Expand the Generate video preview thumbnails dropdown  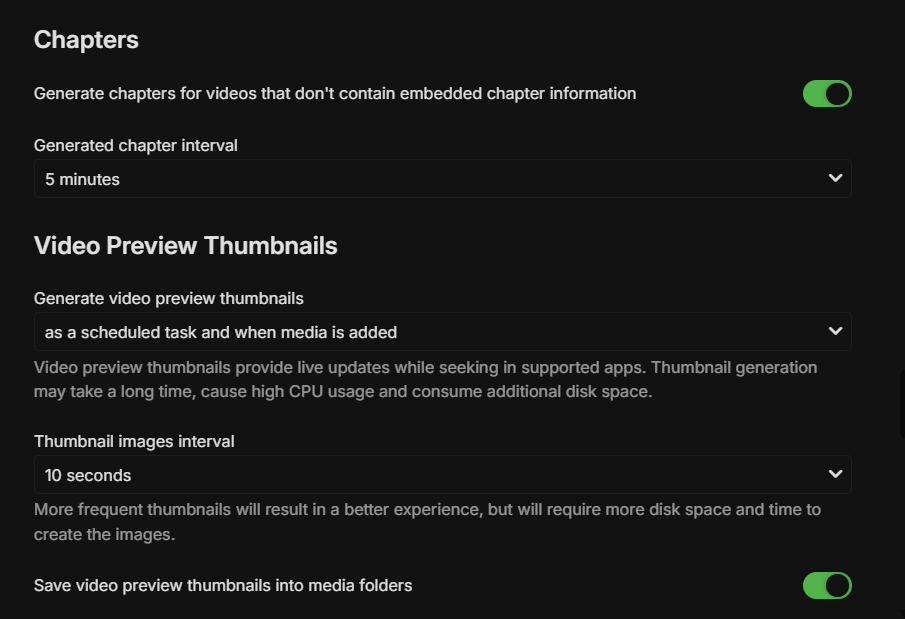[x=442, y=332]
